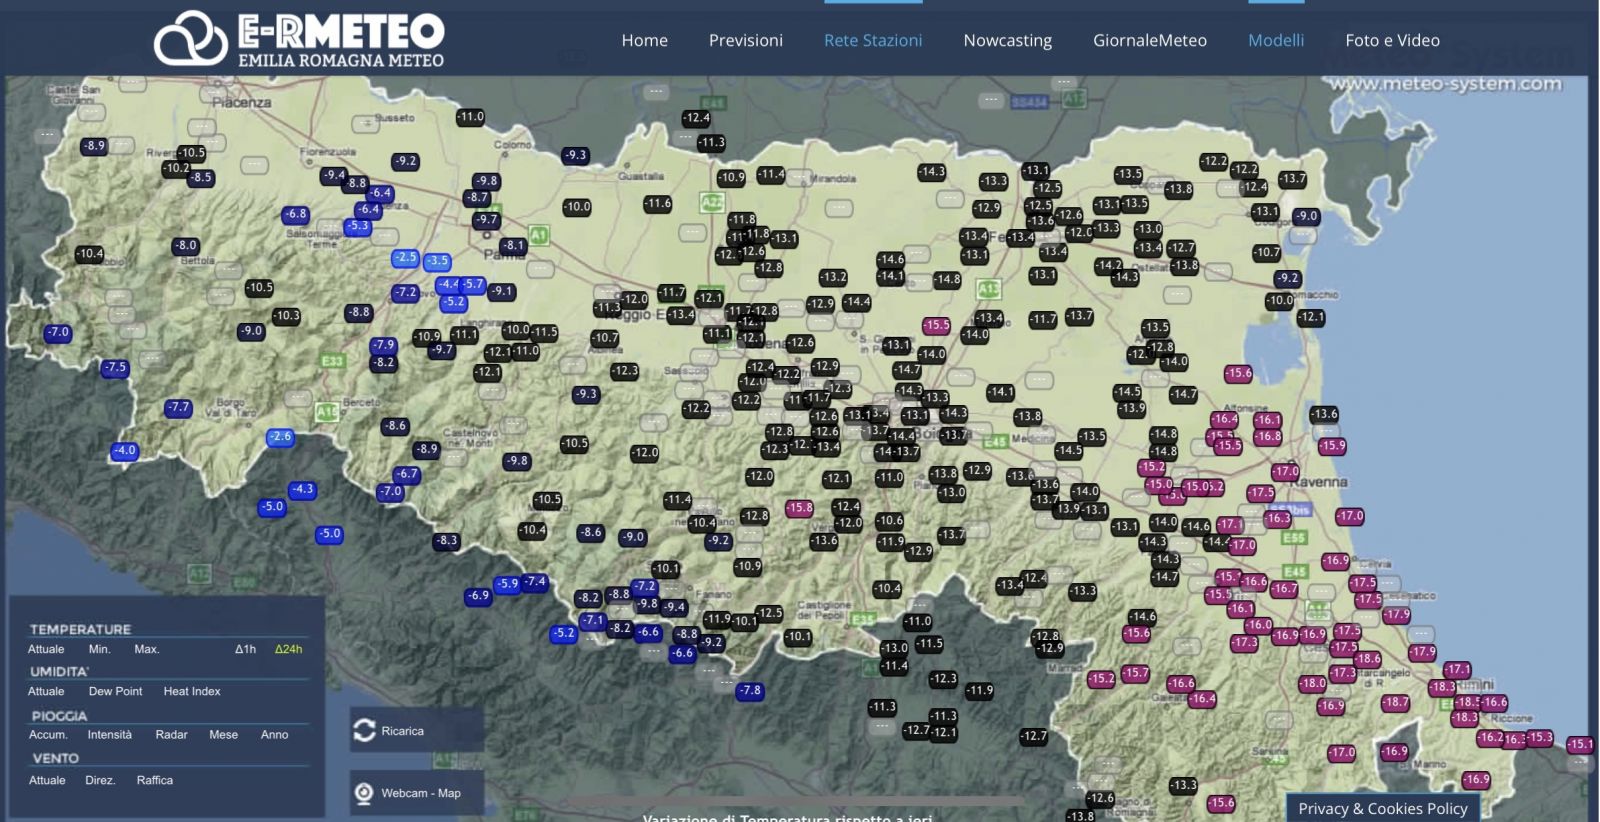Enable the Radar rain layer

171,735
